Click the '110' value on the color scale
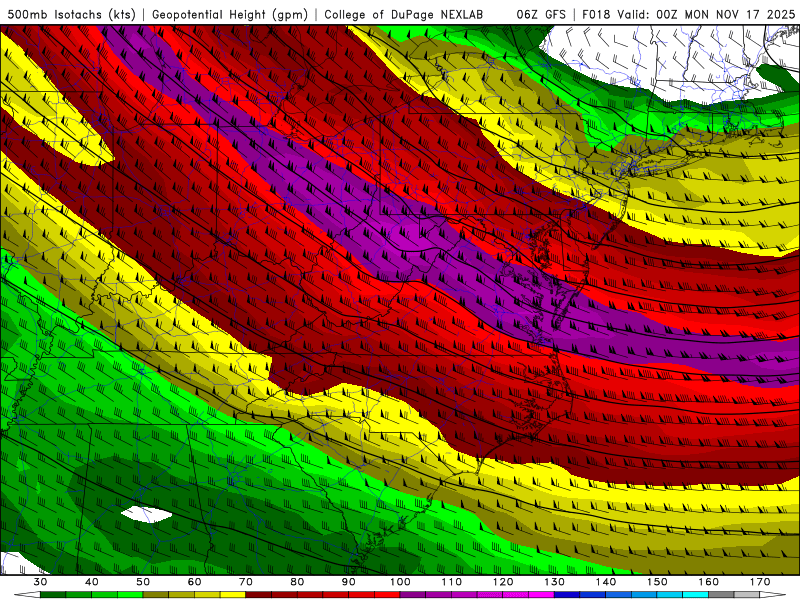800x600 pixels. [452, 582]
